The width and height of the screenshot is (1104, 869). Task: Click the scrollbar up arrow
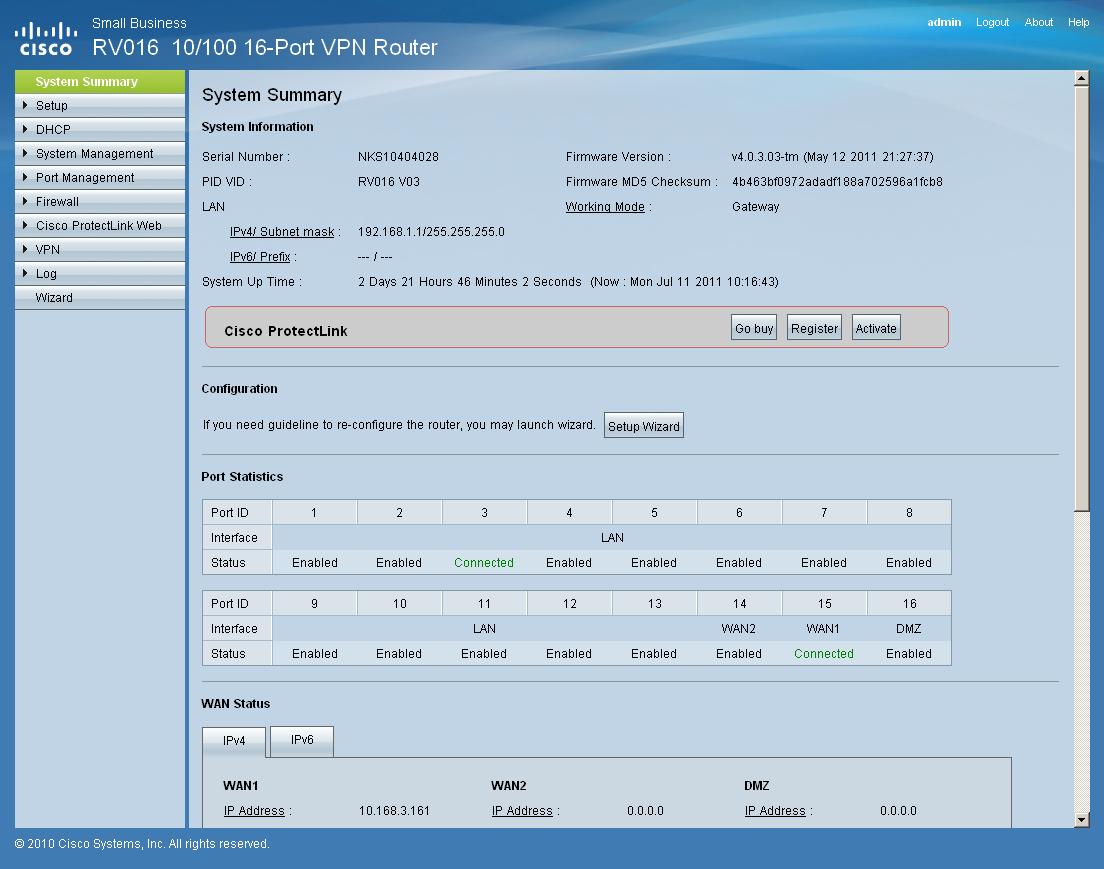(1081, 78)
